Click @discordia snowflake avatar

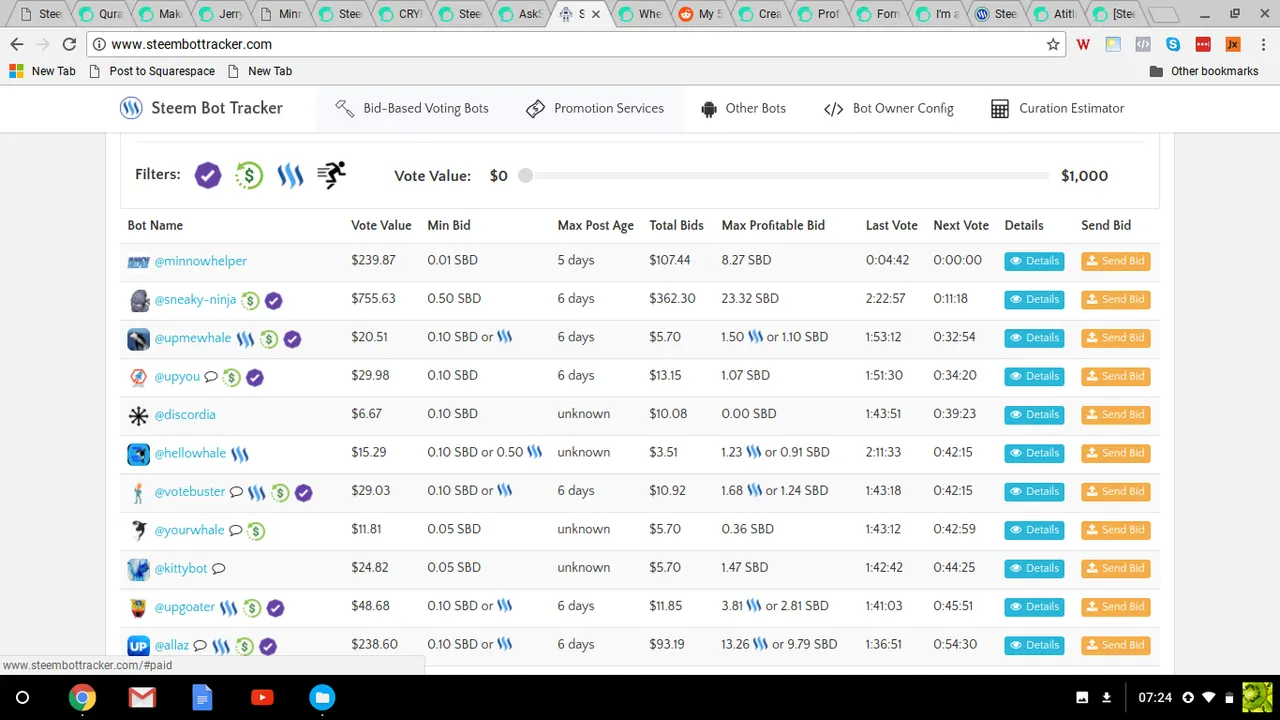(x=139, y=415)
